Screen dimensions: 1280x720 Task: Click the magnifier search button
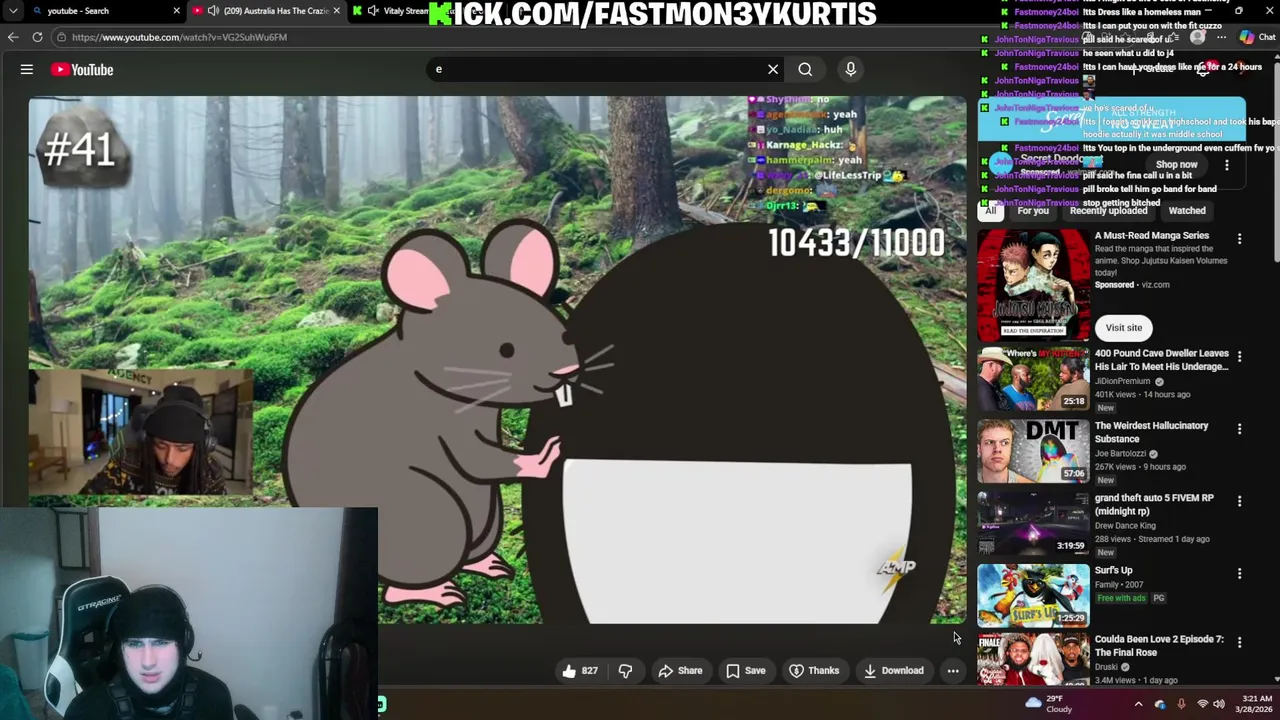point(805,69)
